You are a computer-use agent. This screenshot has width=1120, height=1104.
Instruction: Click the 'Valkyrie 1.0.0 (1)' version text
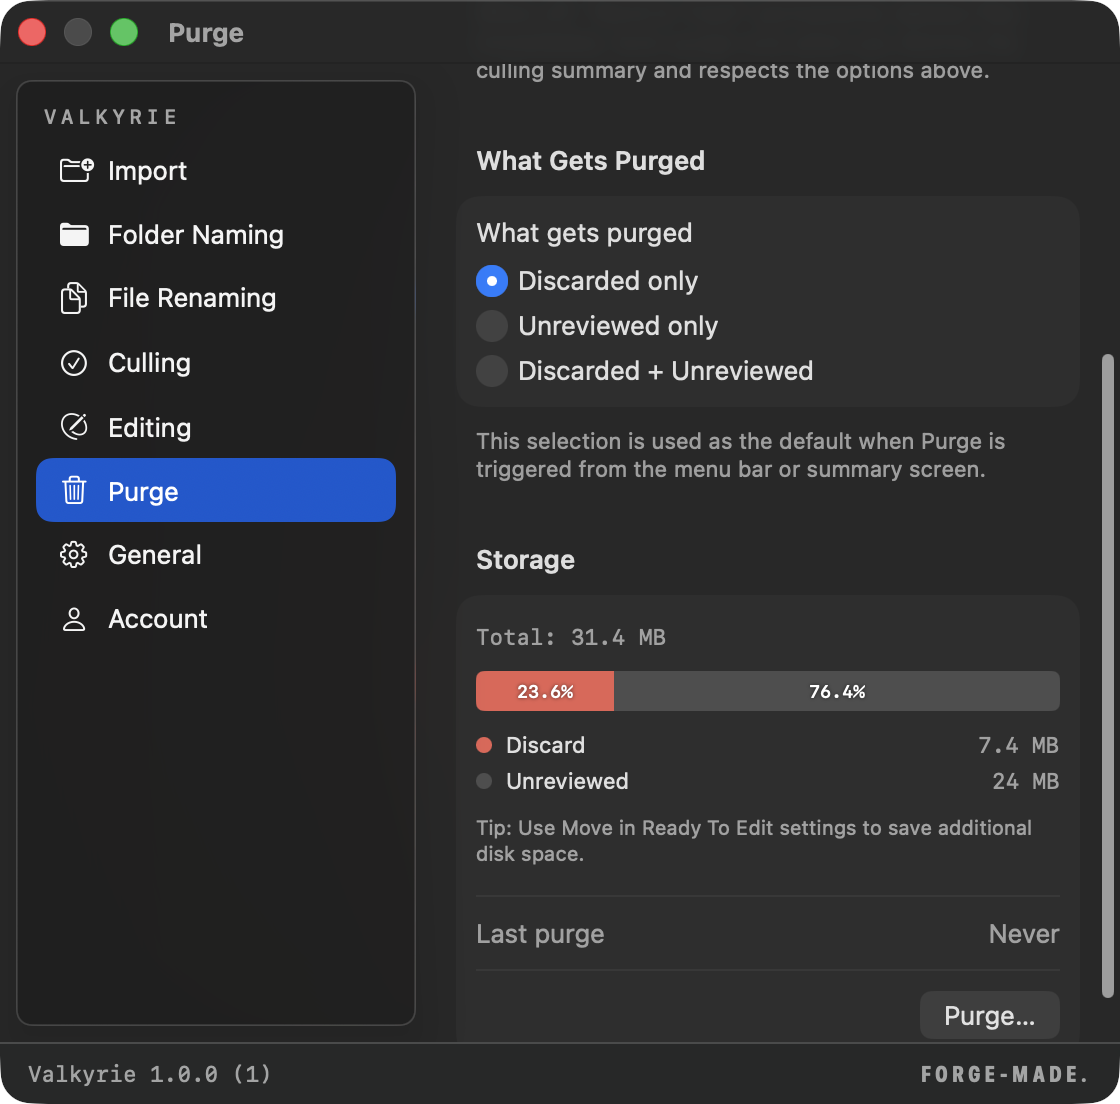[x=149, y=1073]
